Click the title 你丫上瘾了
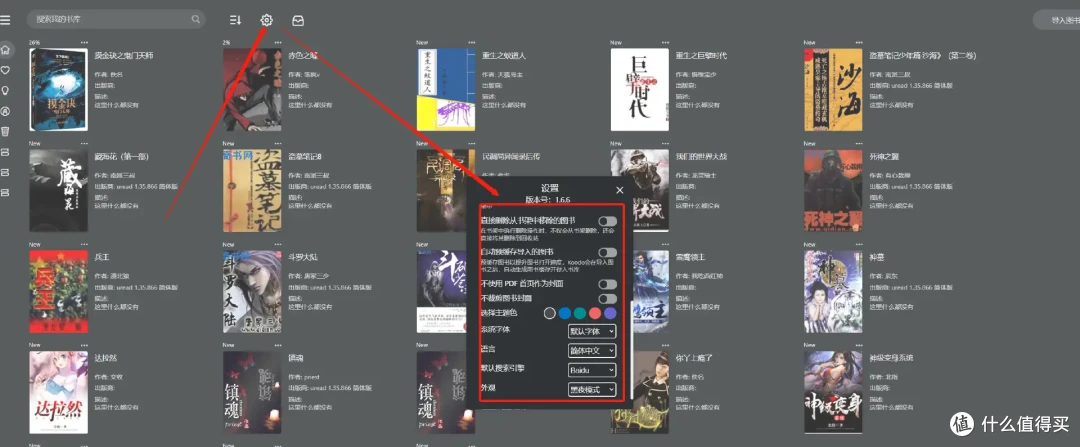Screen dimensions: 1080x447 pos(692,358)
